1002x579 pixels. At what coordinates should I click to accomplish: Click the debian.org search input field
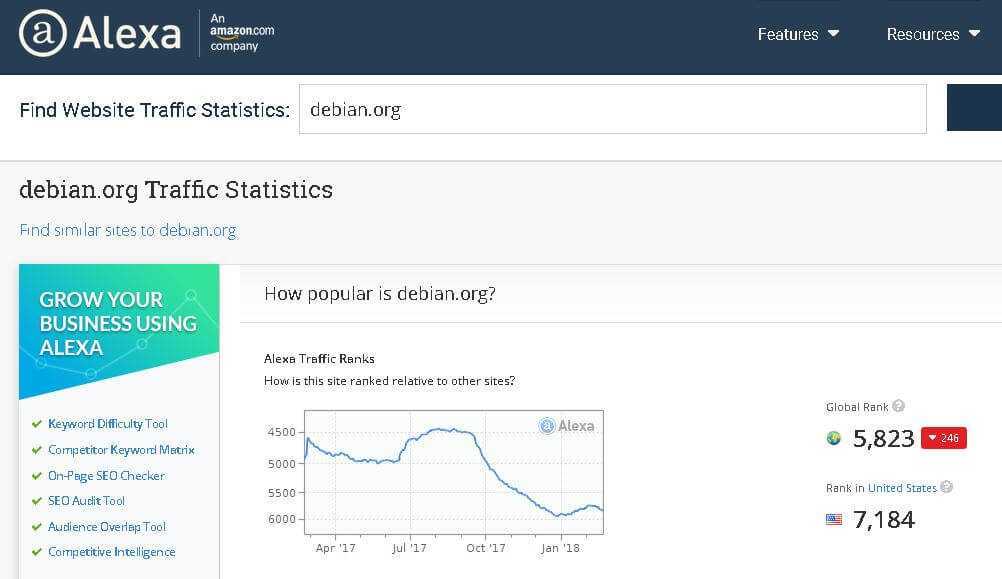[x=612, y=109]
